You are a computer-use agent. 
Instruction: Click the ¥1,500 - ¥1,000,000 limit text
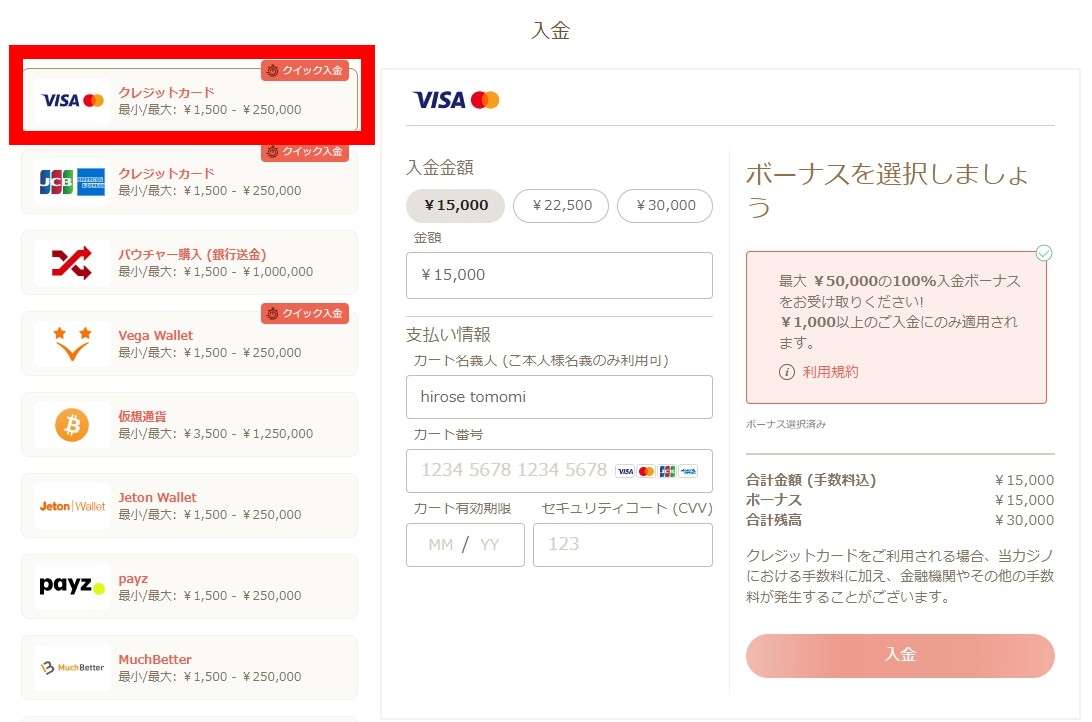coord(249,272)
